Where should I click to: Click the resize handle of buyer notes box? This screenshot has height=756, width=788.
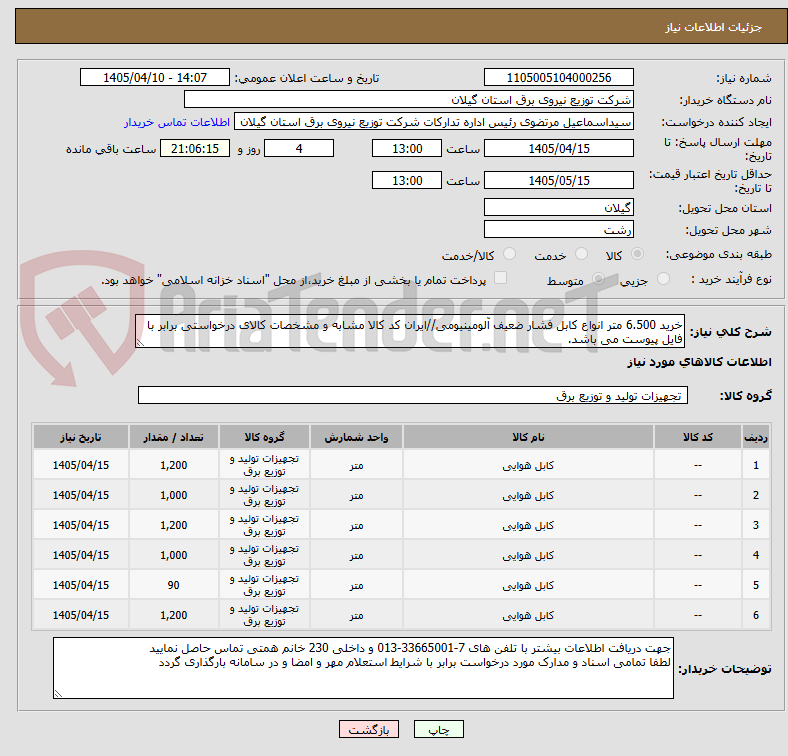(58, 694)
